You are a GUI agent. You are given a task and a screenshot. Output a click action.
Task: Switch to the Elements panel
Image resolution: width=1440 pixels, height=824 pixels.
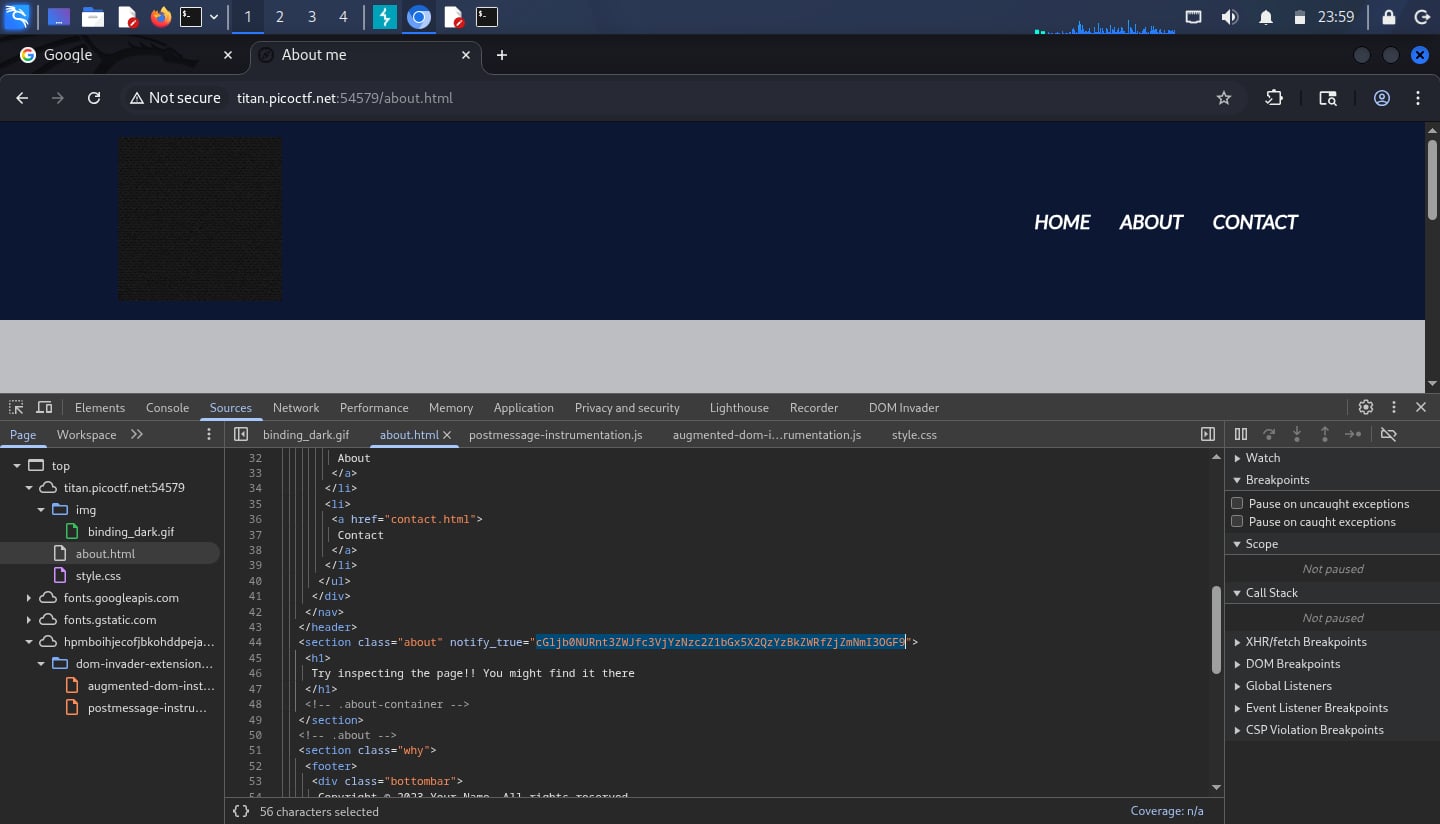tap(100, 407)
